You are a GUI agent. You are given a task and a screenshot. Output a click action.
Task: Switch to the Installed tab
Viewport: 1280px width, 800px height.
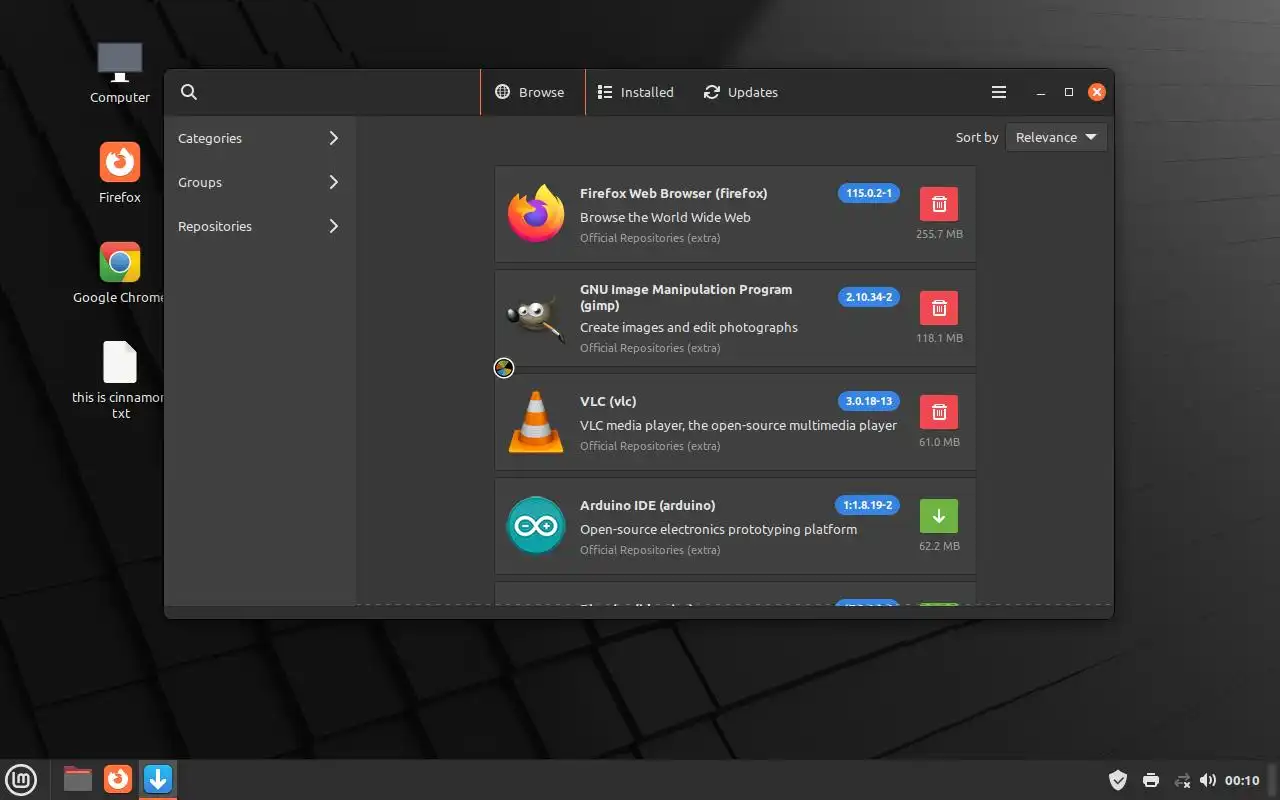[x=636, y=92]
